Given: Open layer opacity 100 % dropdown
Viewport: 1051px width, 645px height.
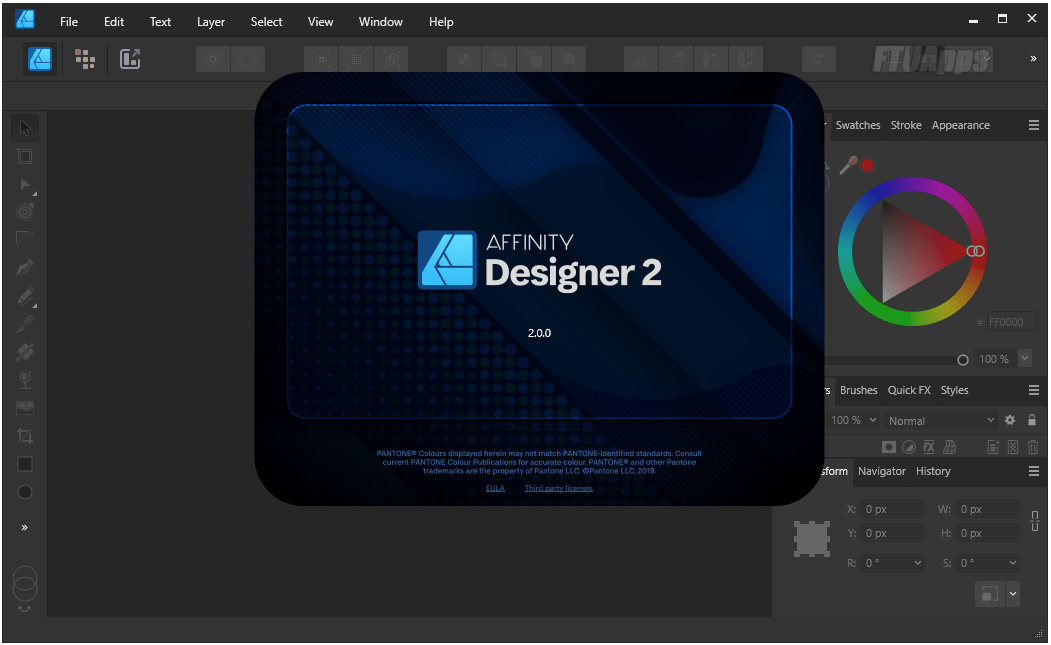Looking at the screenshot, I should [873, 420].
